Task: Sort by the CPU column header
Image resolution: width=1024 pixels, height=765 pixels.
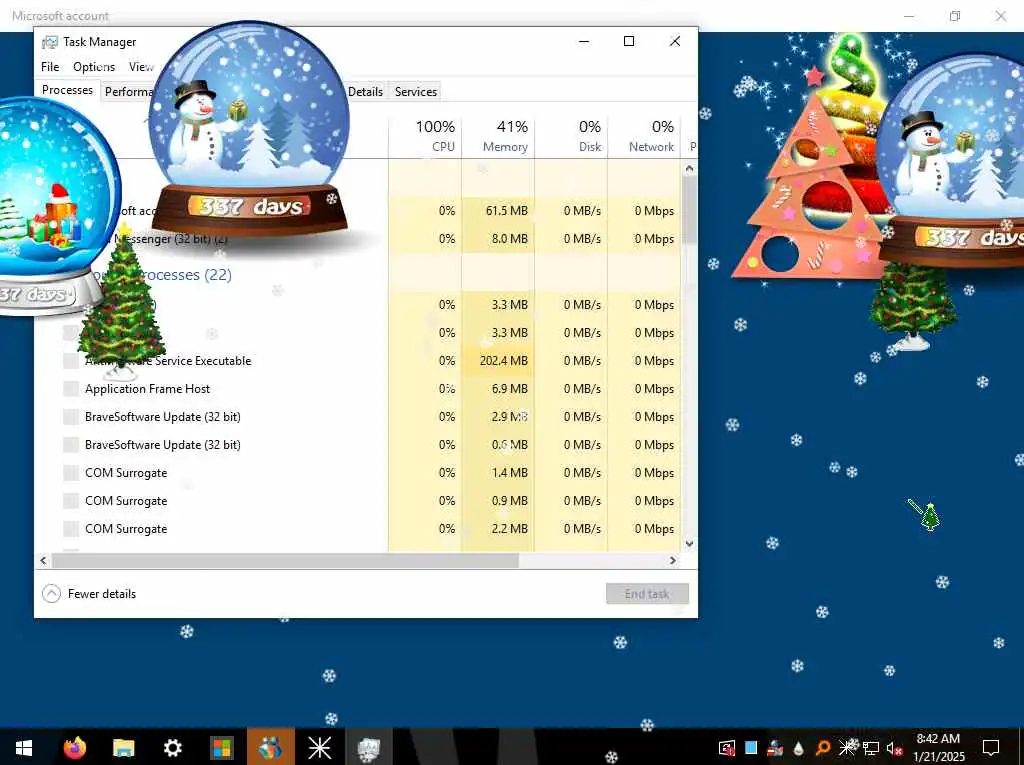Action: pos(425,136)
